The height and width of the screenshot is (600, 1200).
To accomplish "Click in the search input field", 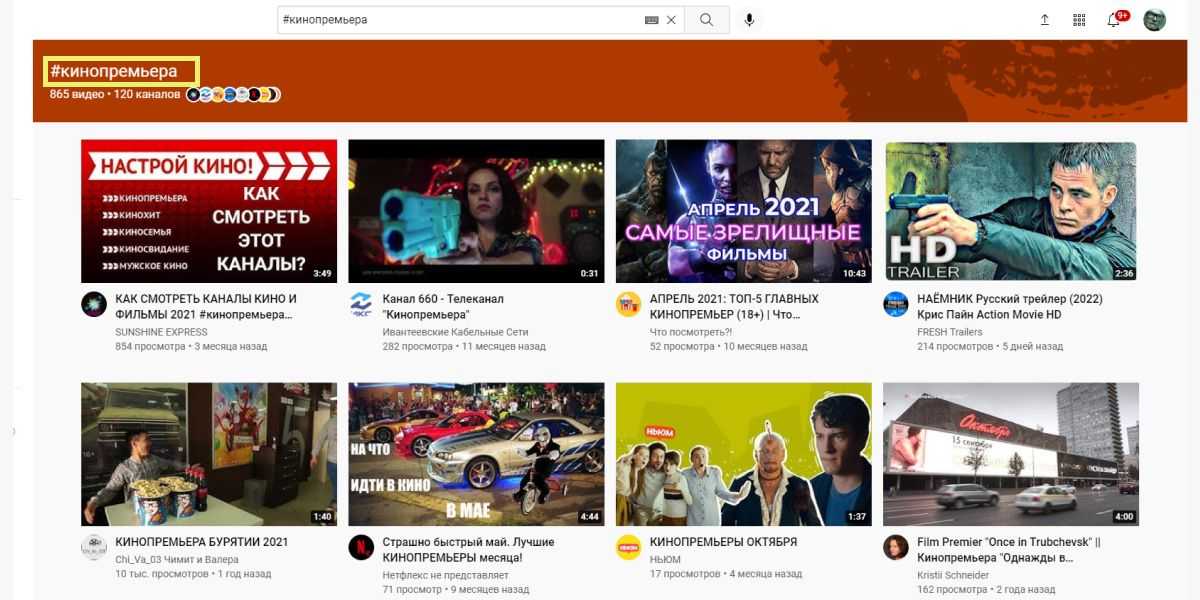I will [x=460, y=20].
